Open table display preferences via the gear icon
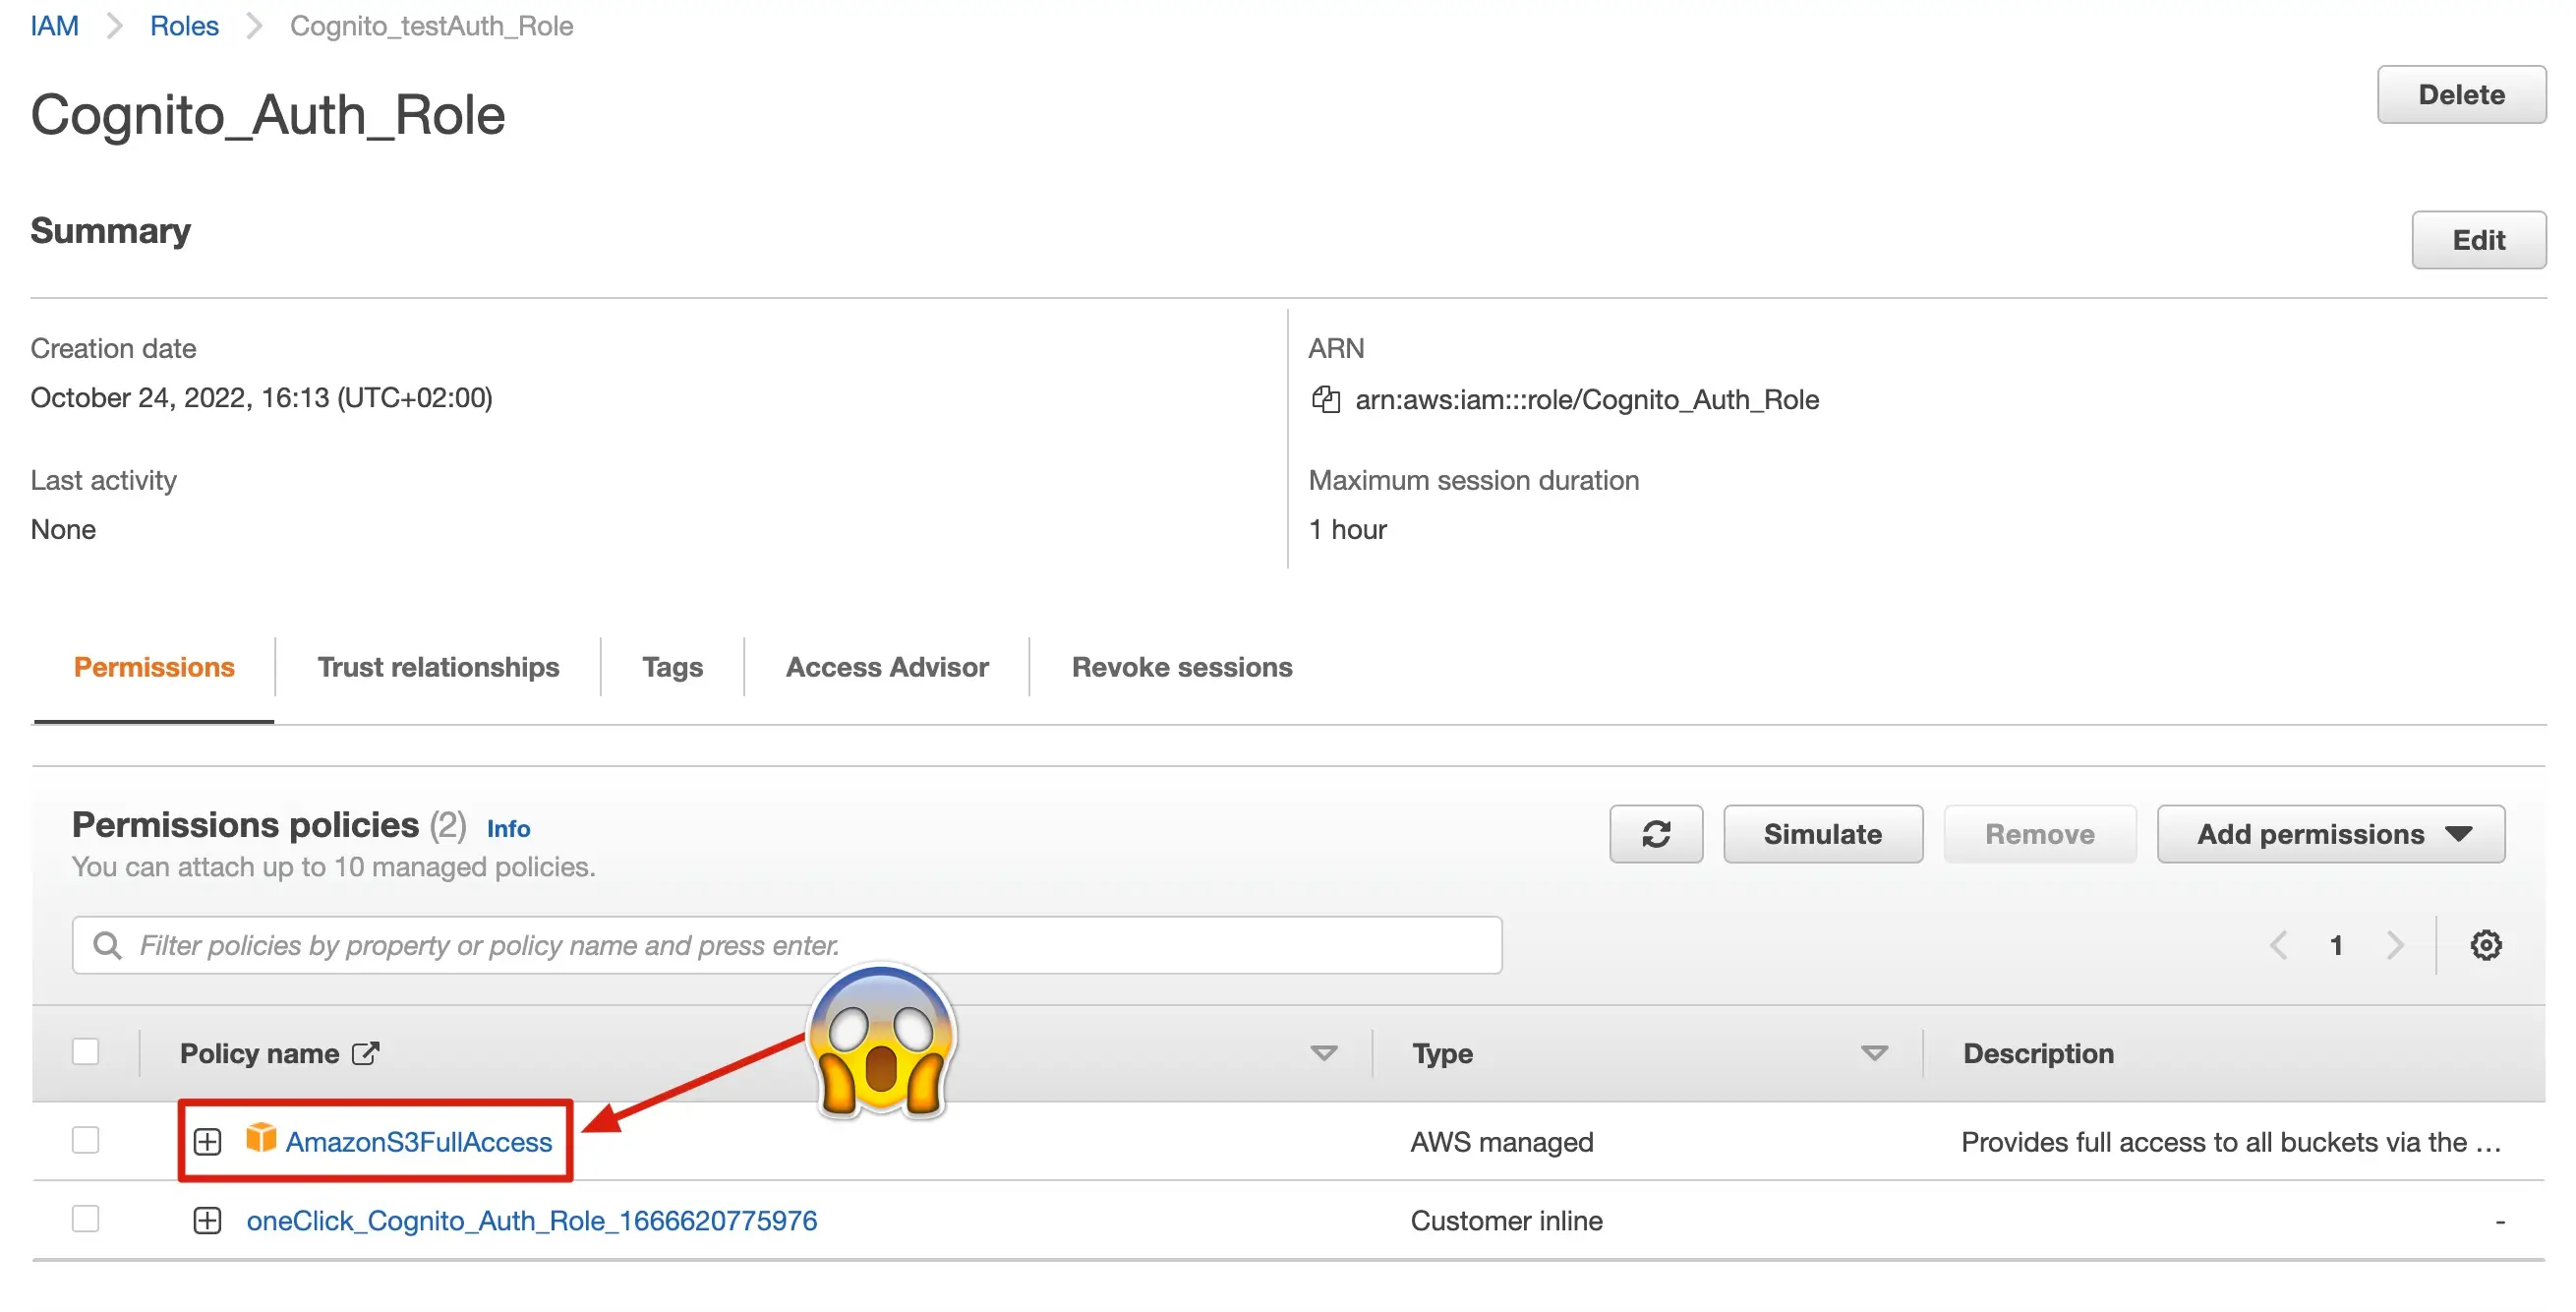The image size is (2576, 1312). [x=2487, y=944]
